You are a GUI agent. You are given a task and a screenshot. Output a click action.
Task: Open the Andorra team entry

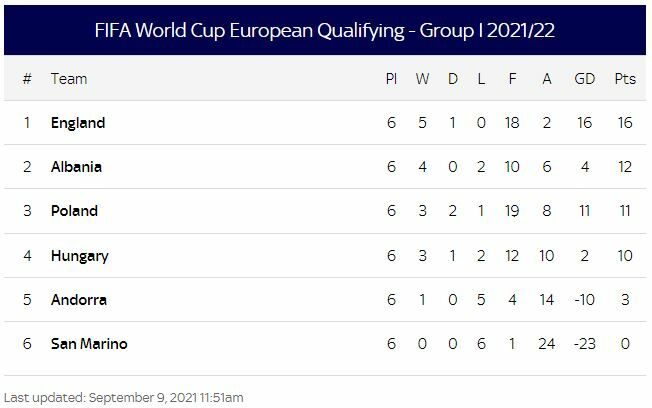tap(79, 300)
